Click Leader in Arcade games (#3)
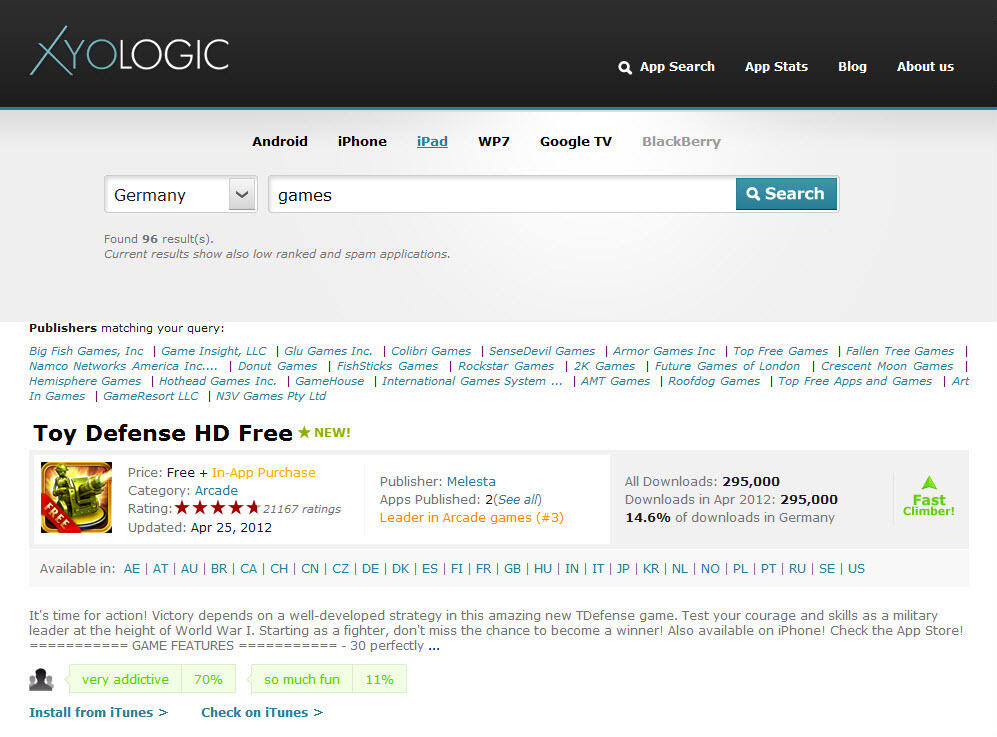997x737 pixels. (x=472, y=518)
